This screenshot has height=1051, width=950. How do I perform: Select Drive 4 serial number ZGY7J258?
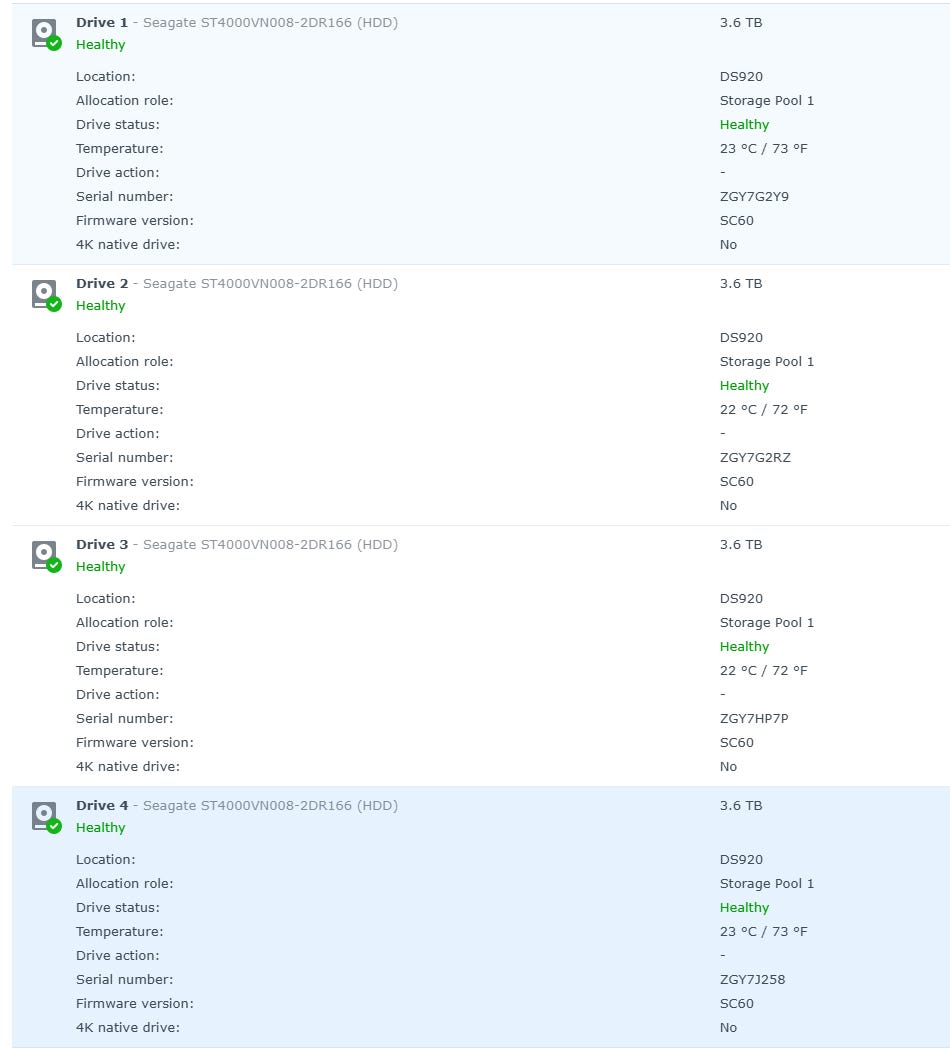(x=752, y=980)
